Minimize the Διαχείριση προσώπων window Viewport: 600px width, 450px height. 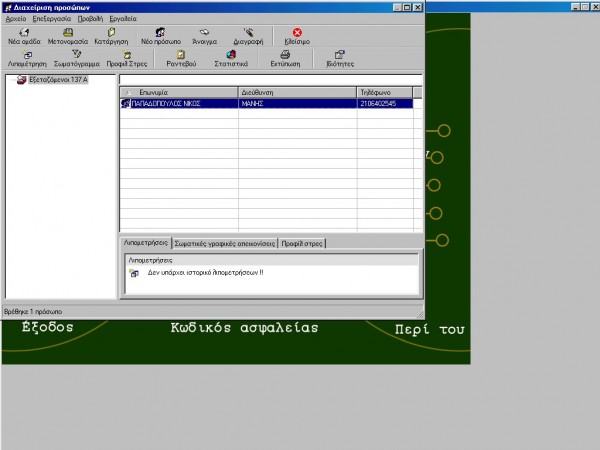pyautogui.click(x=398, y=7)
